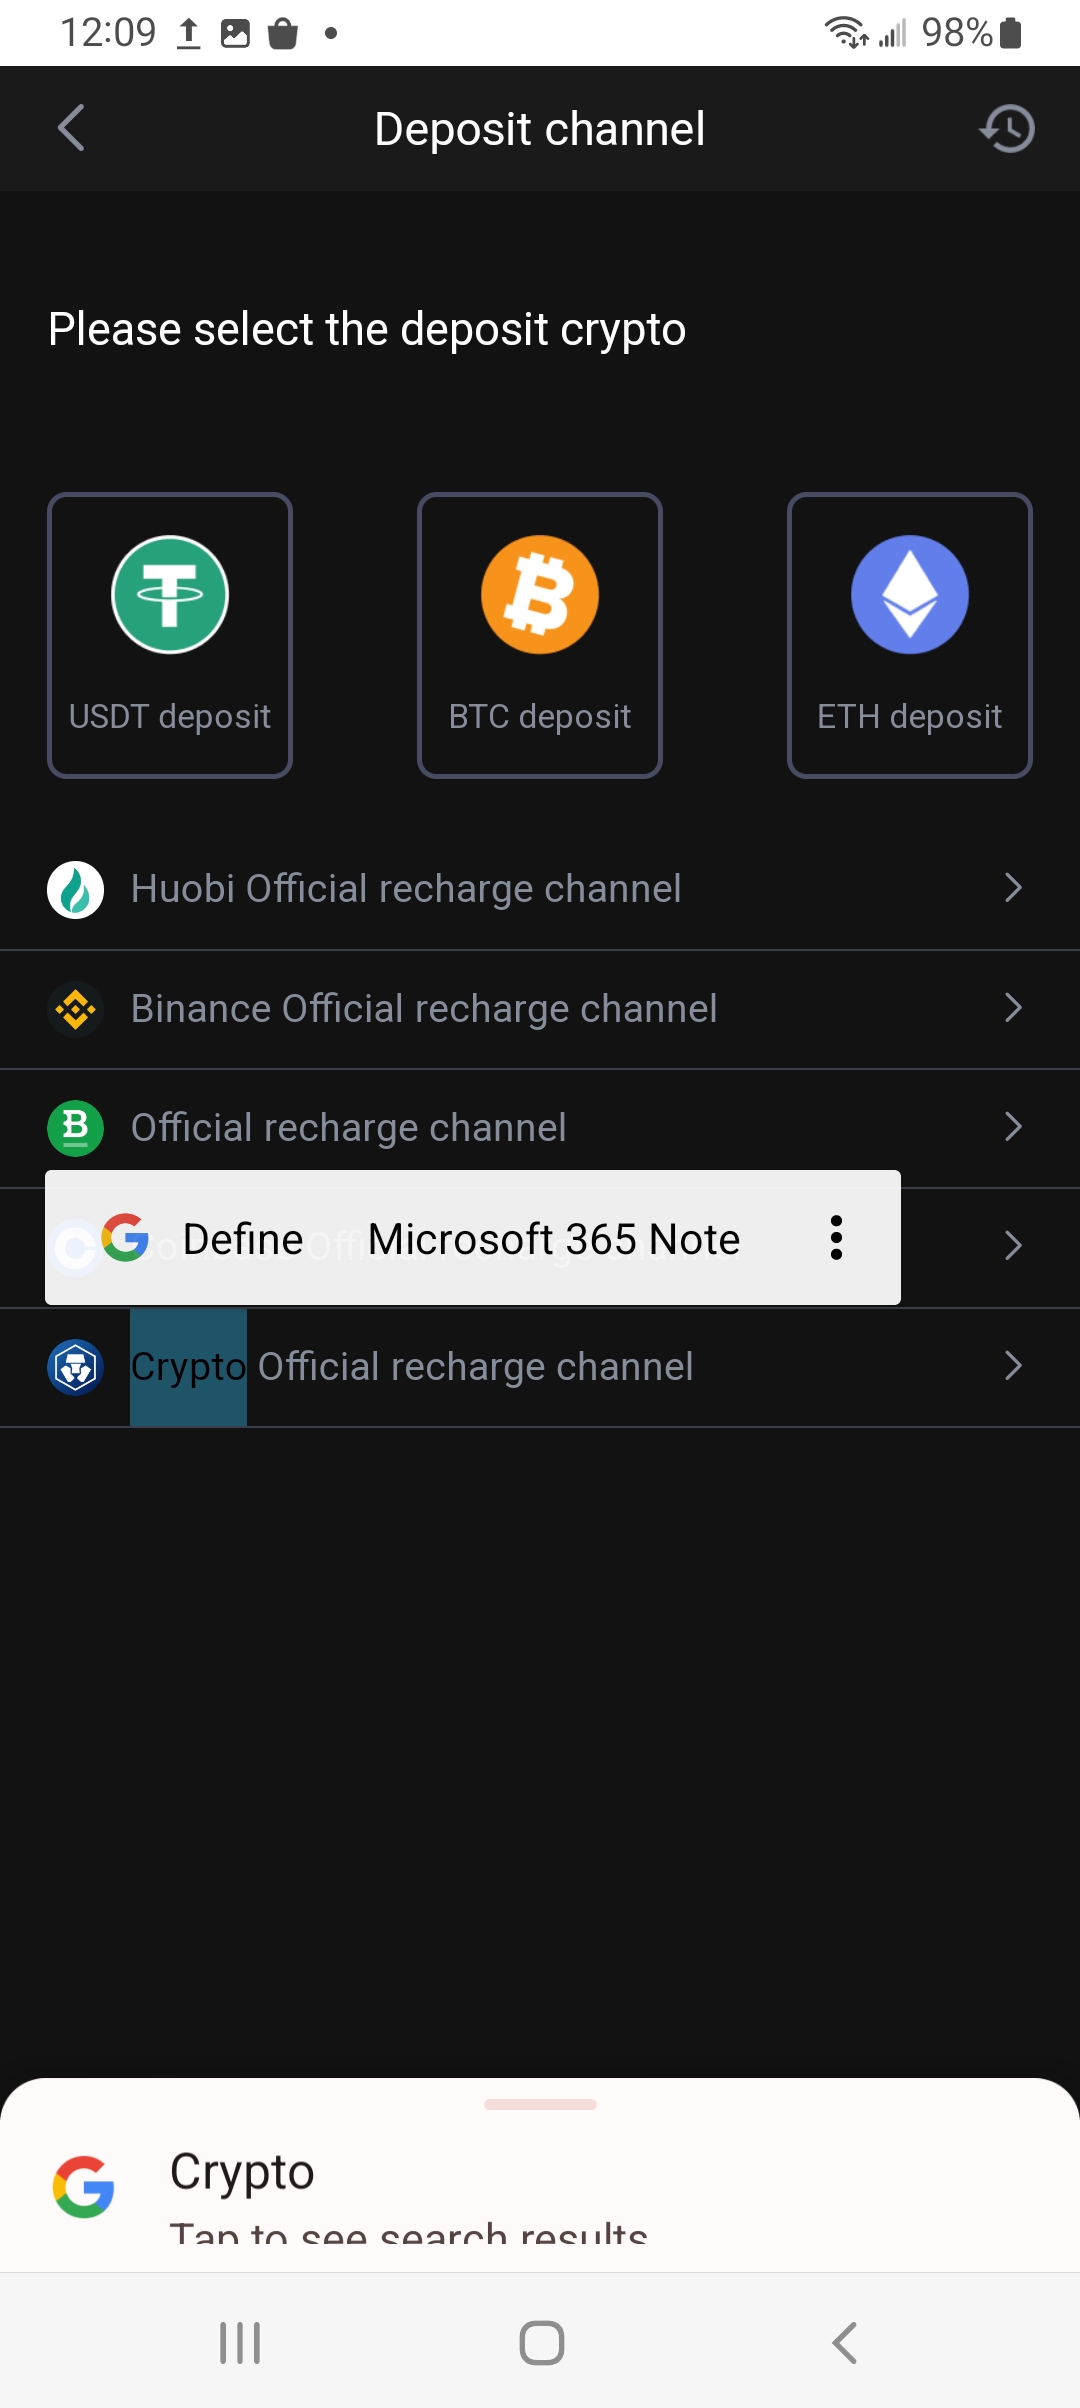This screenshot has height=2408, width=1080.
Task: Open deposit history clock icon
Action: (x=1007, y=128)
